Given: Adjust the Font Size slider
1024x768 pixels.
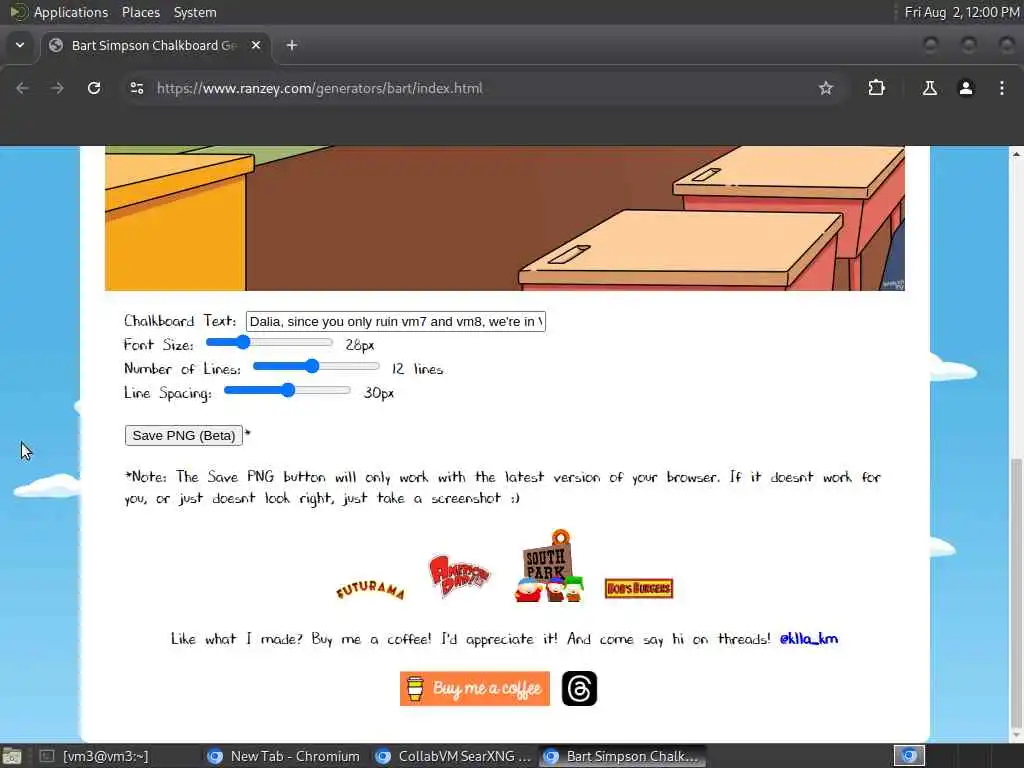Looking at the screenshot, I should 269,342.
